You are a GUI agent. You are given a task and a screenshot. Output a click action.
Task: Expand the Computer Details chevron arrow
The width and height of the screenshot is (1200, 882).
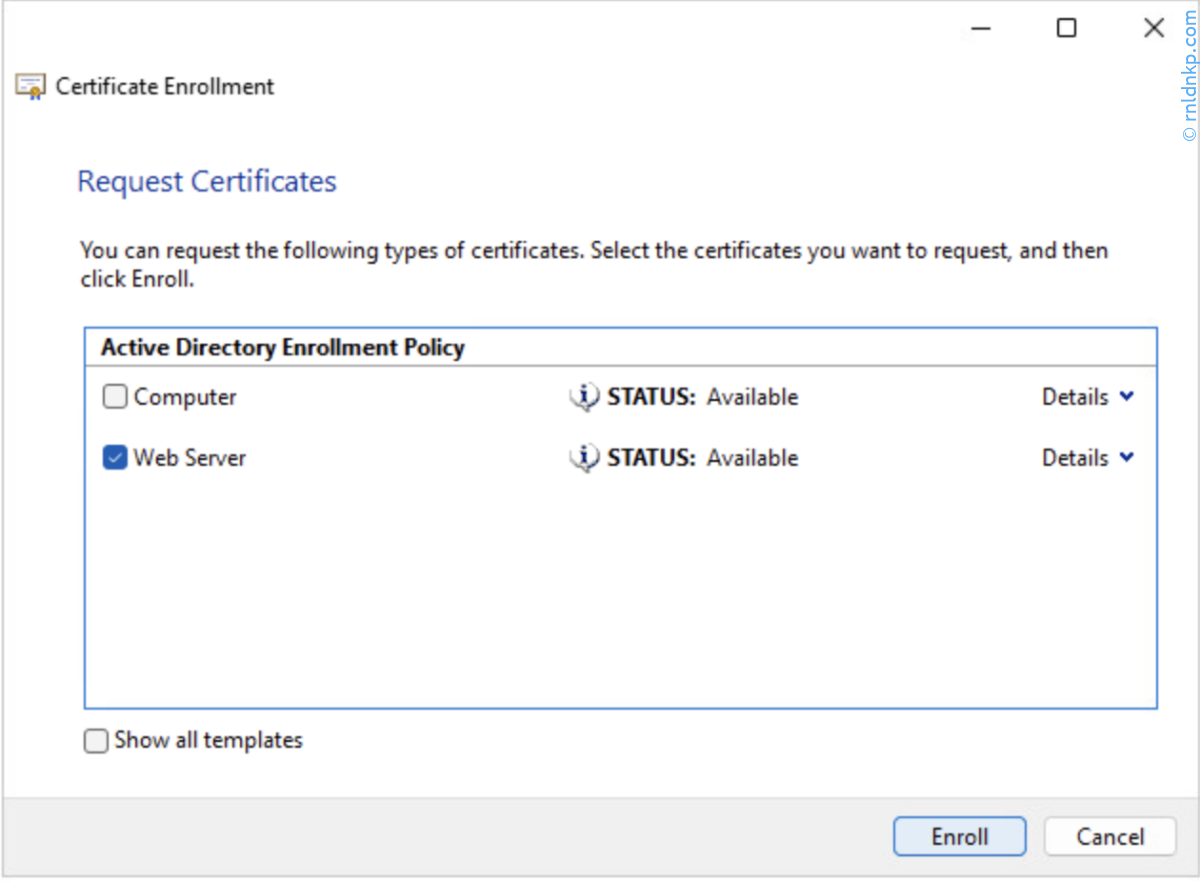click(x=1127, y=397)
